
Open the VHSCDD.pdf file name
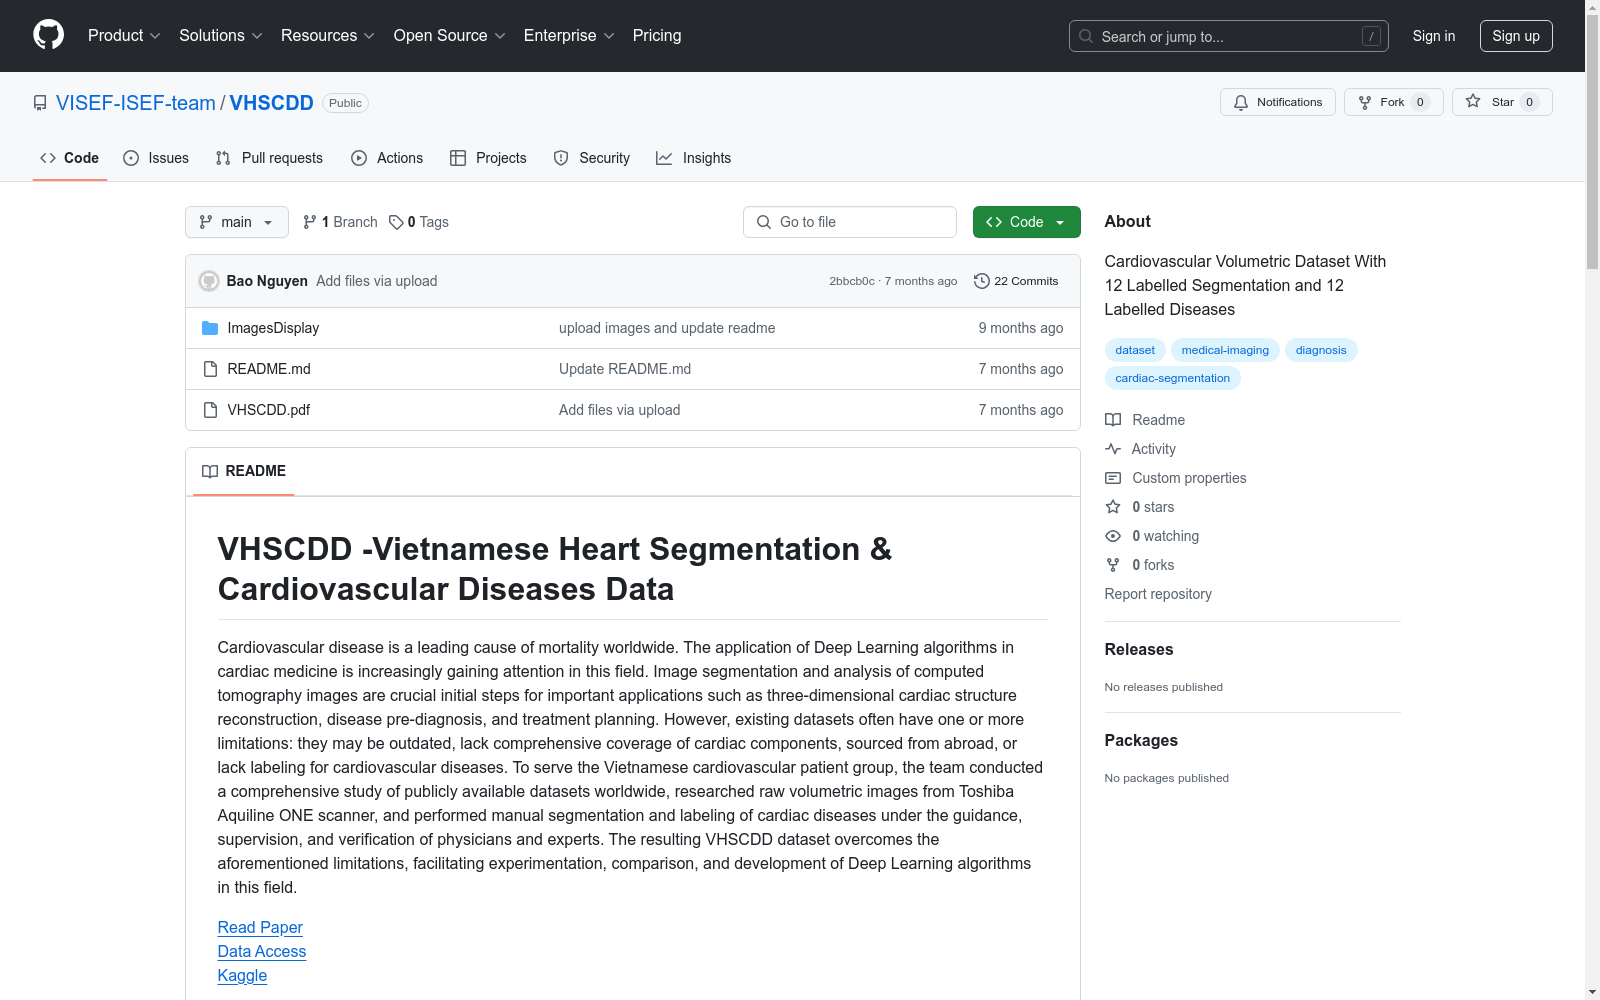pyautogui.click(x=269, y=410)
